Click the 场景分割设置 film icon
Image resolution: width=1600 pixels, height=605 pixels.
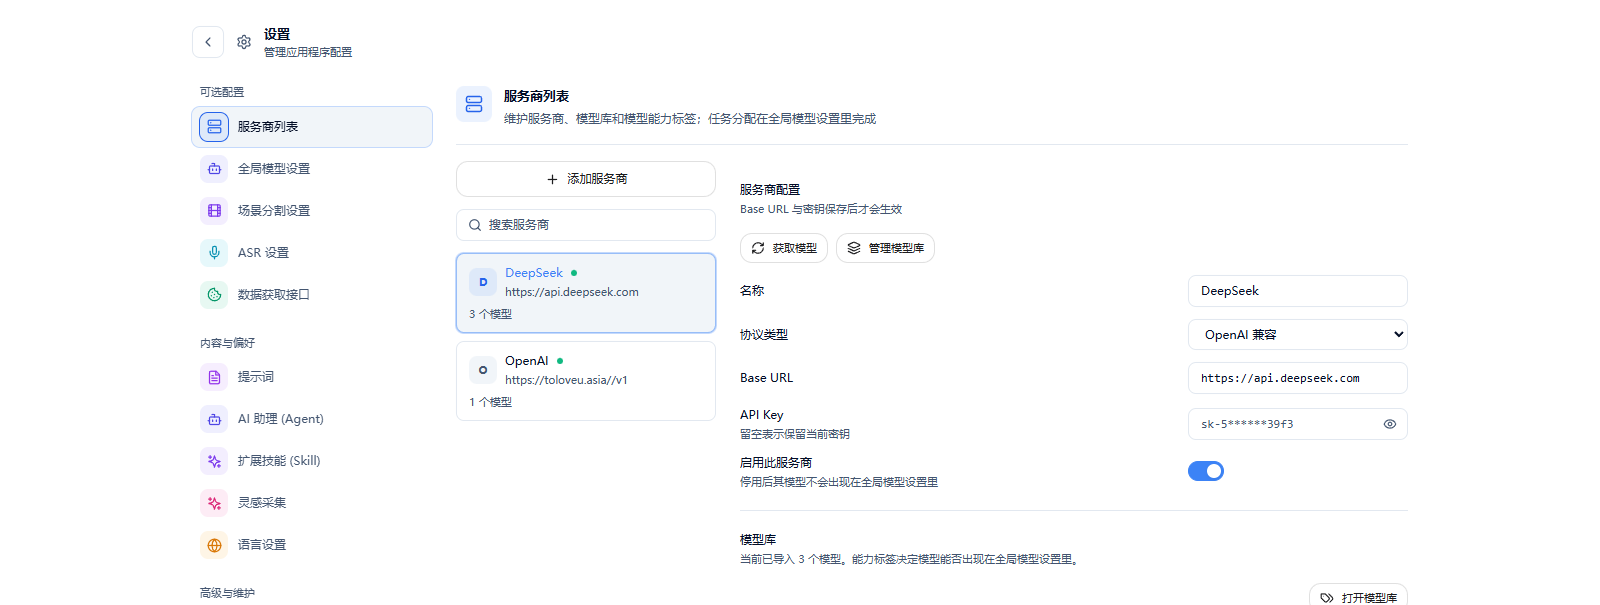coord(214,211)
